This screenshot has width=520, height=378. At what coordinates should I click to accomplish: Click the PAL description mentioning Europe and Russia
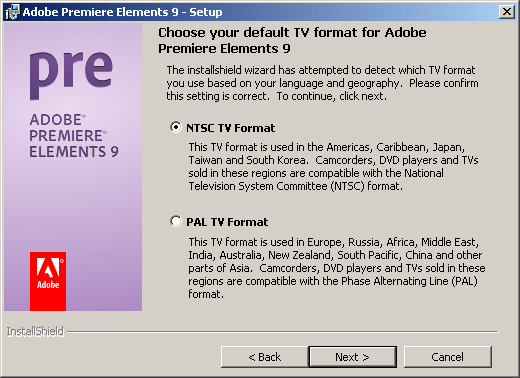click(337, 268)
